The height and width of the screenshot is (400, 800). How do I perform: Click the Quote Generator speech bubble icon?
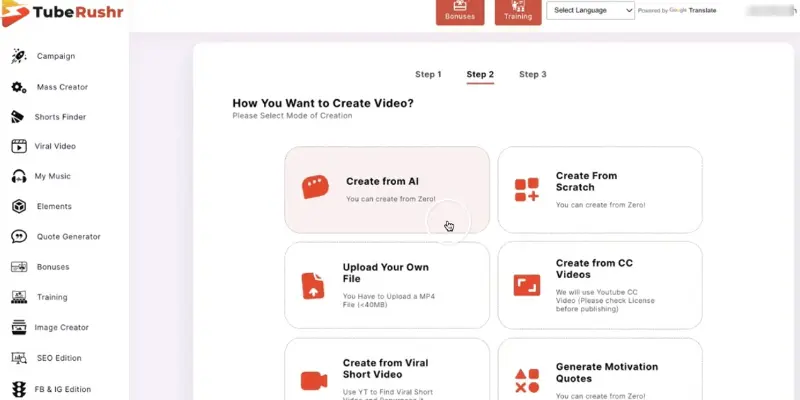tap(19, 237)
